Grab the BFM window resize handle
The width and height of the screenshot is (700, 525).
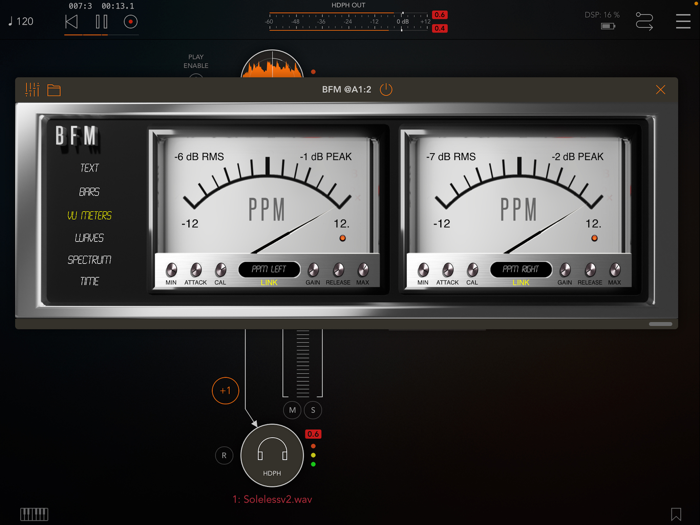click(x=660, y=324)
